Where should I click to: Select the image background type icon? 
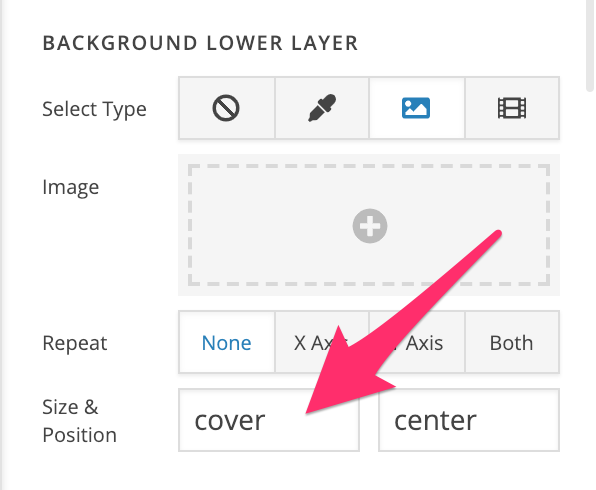click(417, 108)
